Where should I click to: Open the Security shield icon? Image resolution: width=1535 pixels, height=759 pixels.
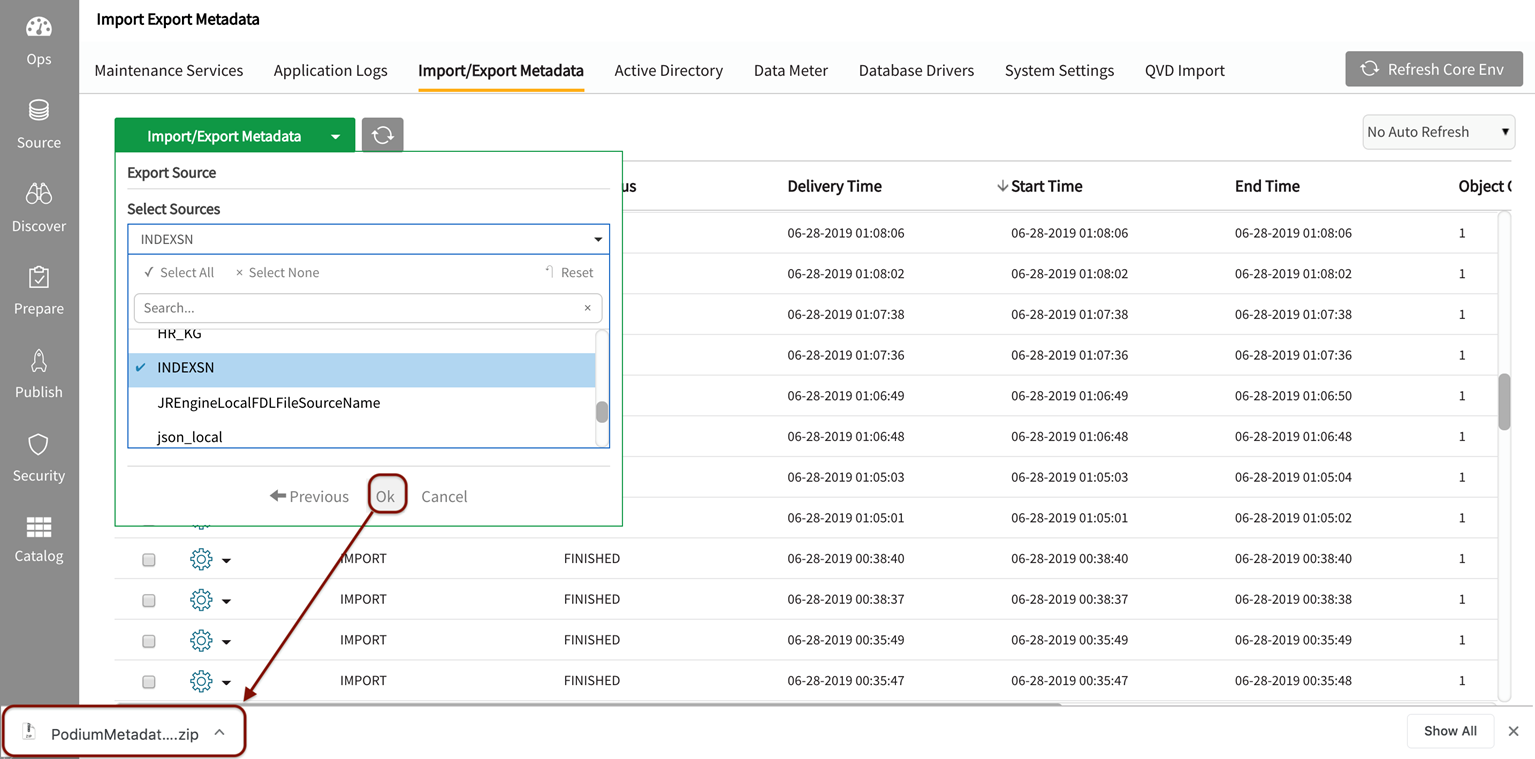point(39,445)
